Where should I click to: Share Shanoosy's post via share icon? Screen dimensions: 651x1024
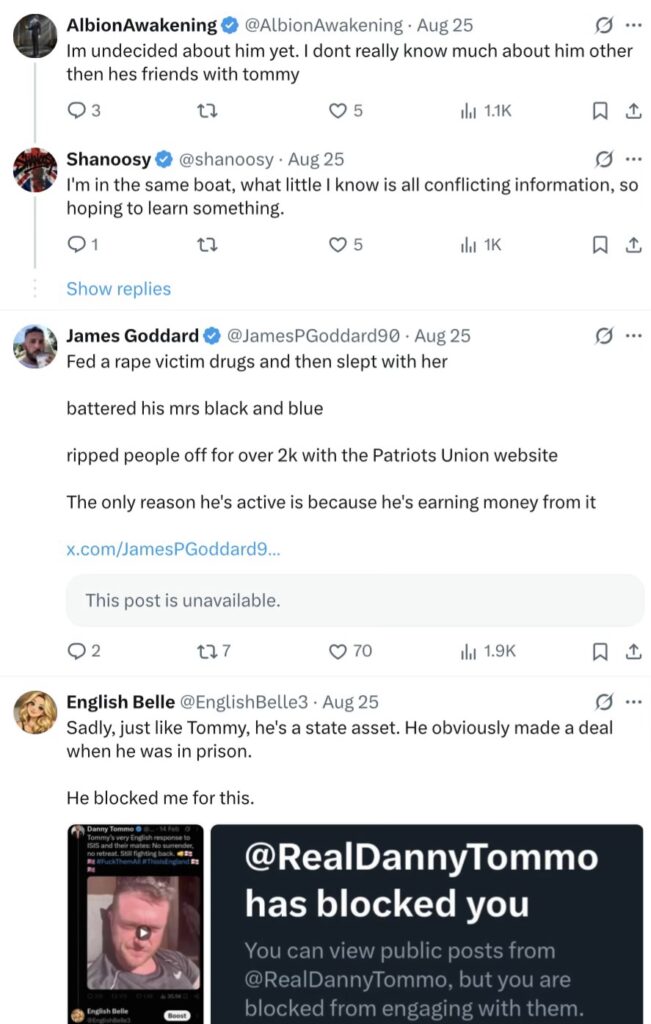point(633,245)
